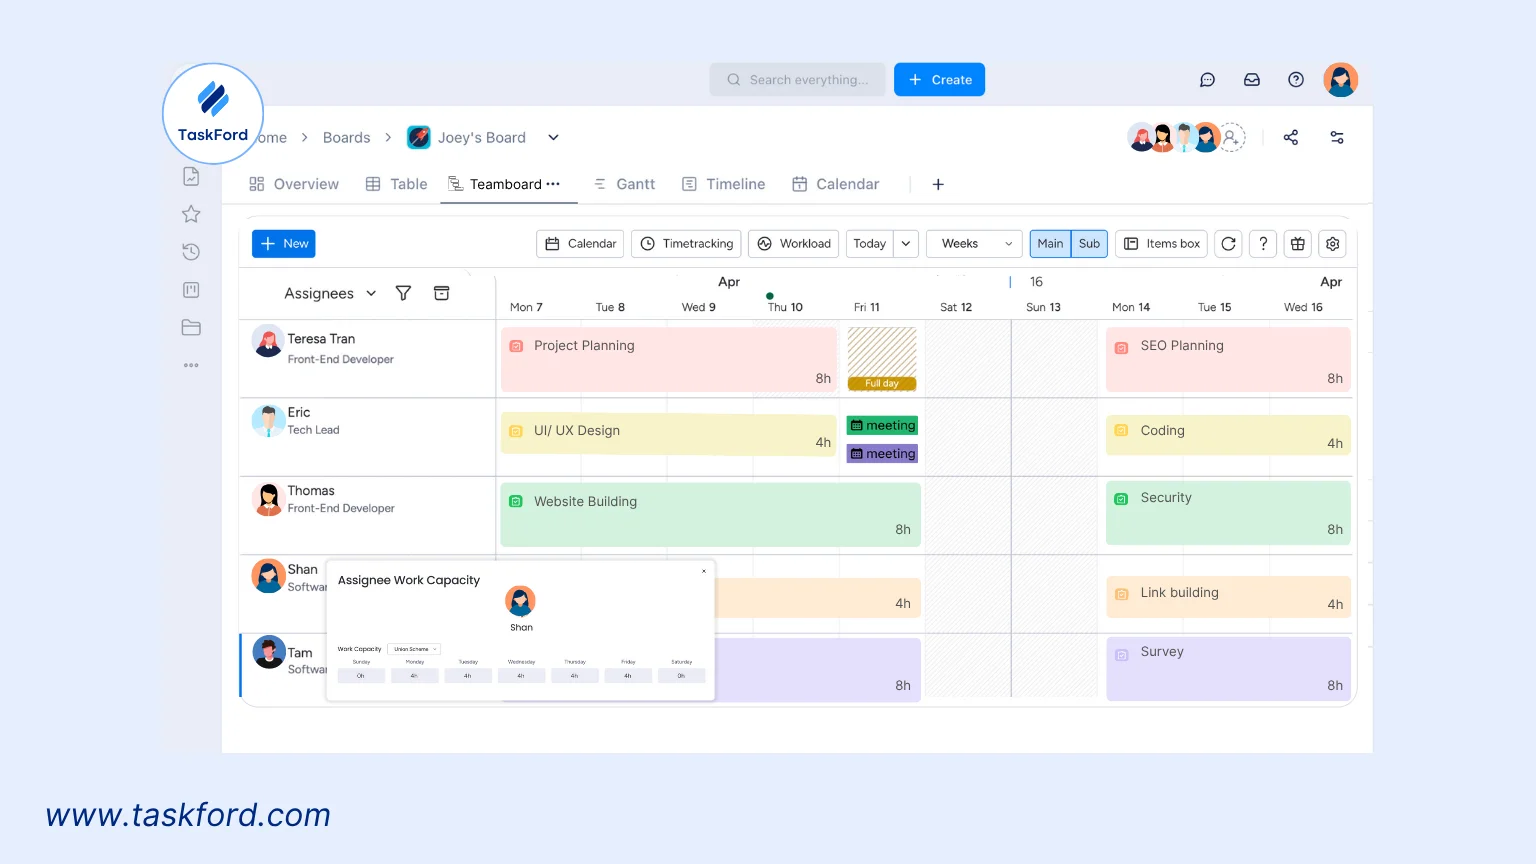Screen dimensions: 1536x864
Task: Click the archive box icon near Assignees
Action: pos(441,293)
